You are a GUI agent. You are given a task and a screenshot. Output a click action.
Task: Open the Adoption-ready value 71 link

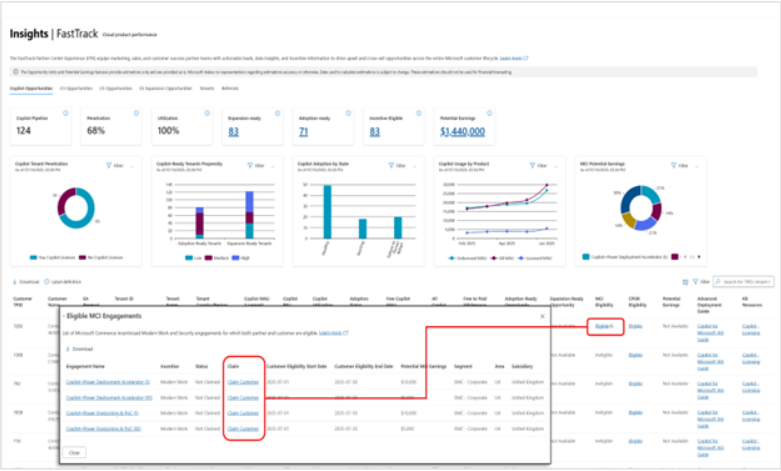point(303,132)
